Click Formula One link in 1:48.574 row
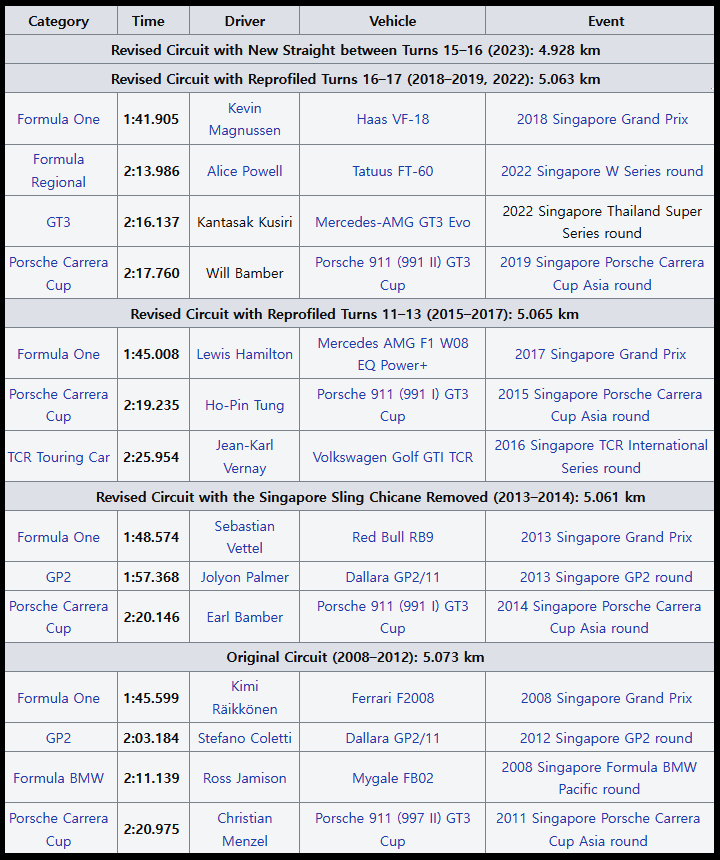This screenshot has height=860, width=720. tap(58, 537)
